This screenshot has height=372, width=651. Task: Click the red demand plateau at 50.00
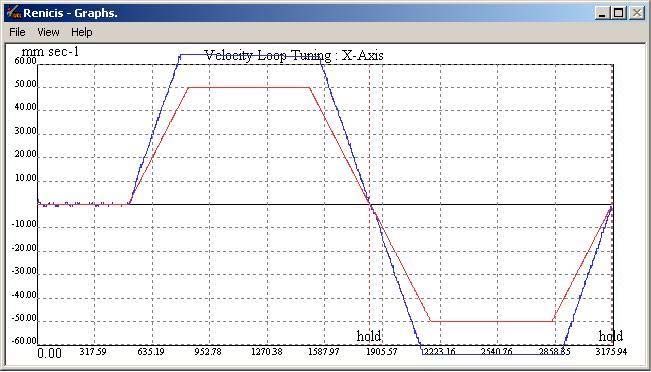pyautogui.click(x=249, y=87)
